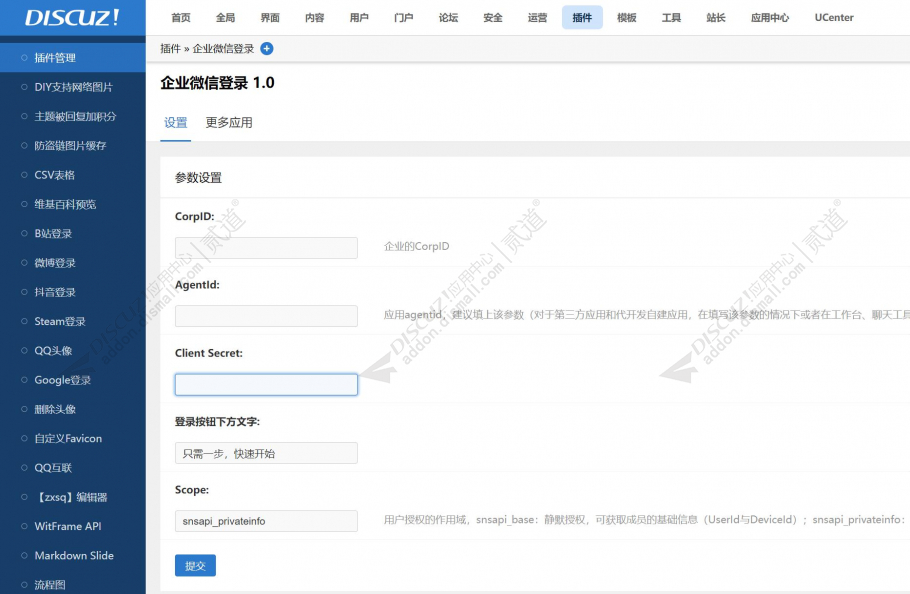Select 插件管理 in the sidebar
910x594 pixels.
pos(73,57)
